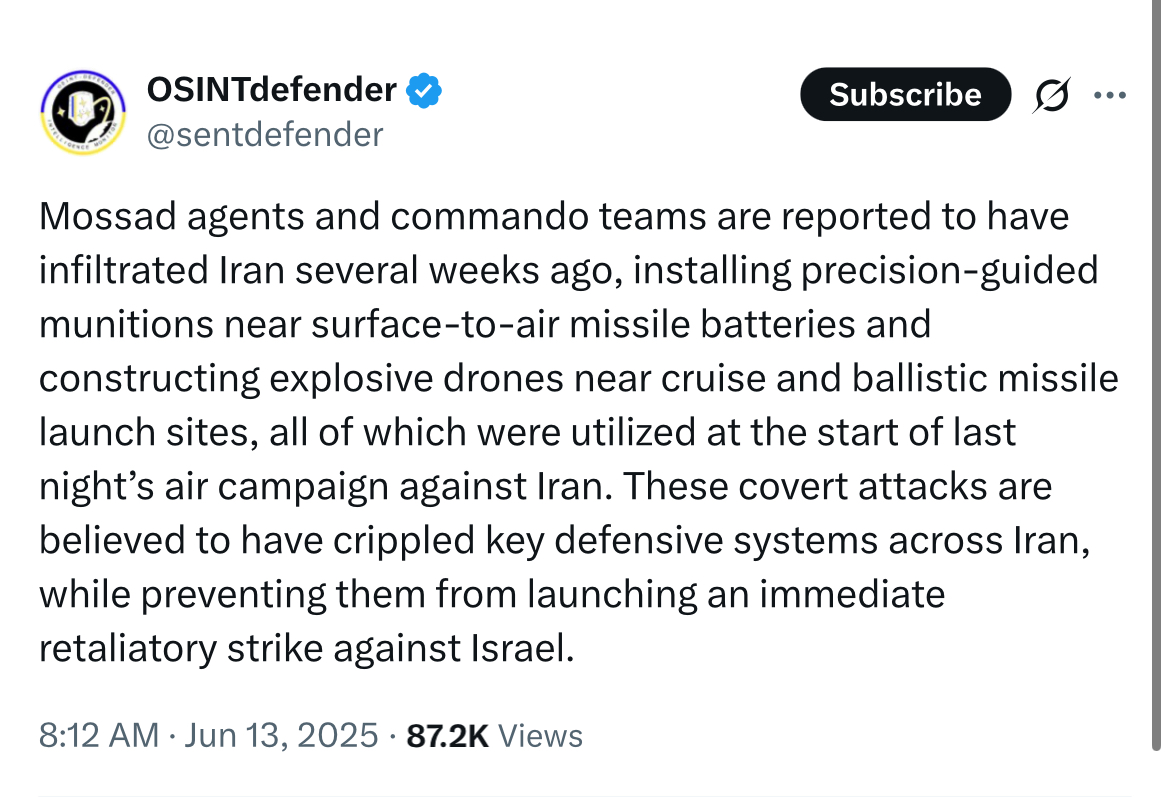
Task: Click the final line retaliatory strike against Israel
Action: click(x=307, y=648)
